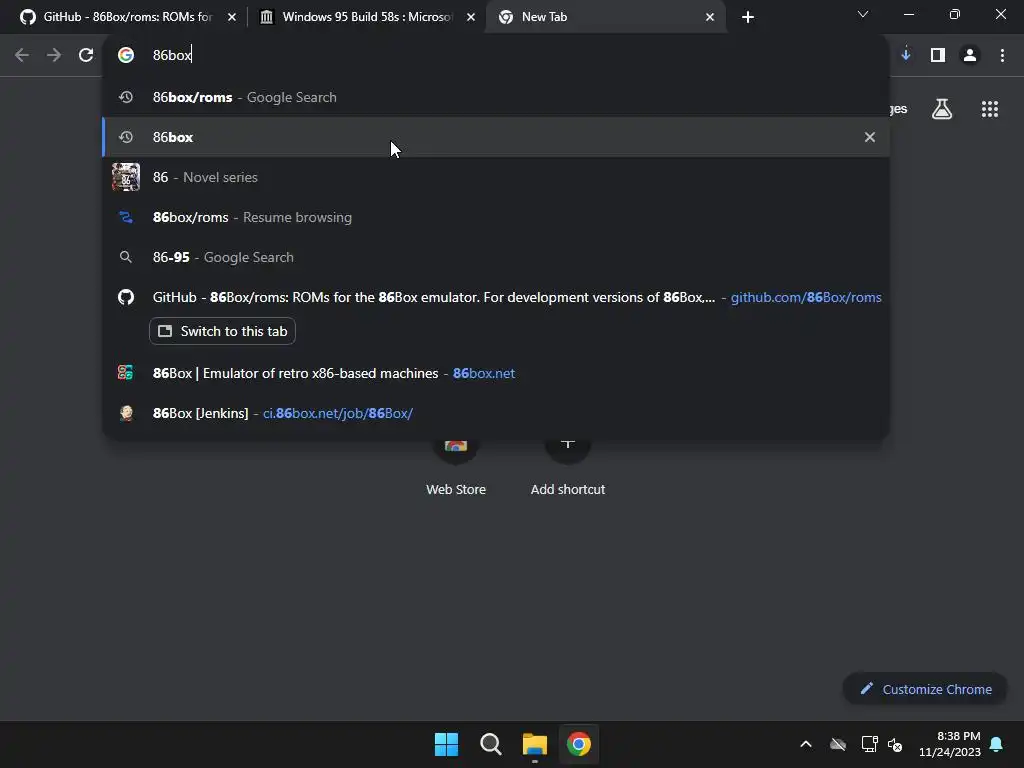
Task: Remove the 86box history suggestion
Action: 870,137
